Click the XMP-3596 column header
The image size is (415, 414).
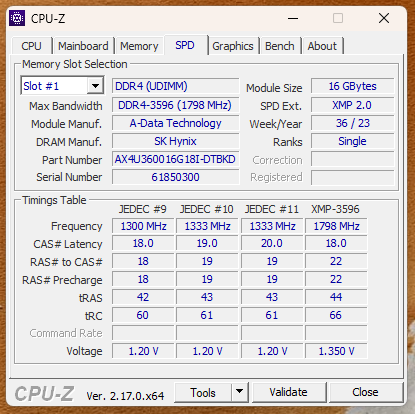click(335, 209)
